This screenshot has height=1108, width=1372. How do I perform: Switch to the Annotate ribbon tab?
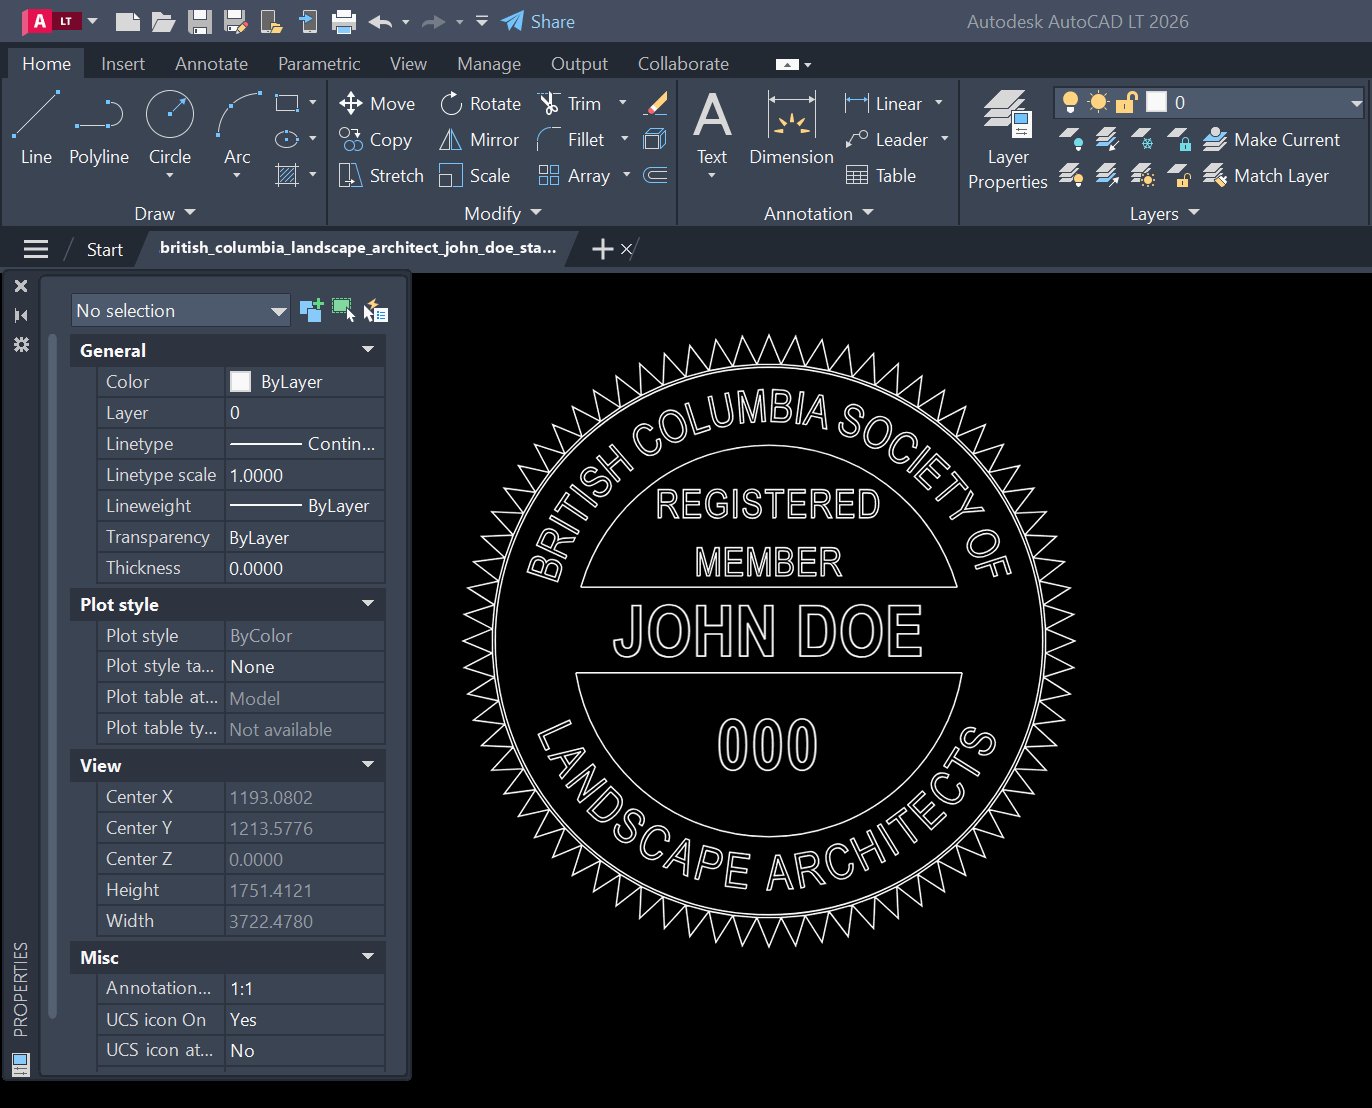pos(211,63)
